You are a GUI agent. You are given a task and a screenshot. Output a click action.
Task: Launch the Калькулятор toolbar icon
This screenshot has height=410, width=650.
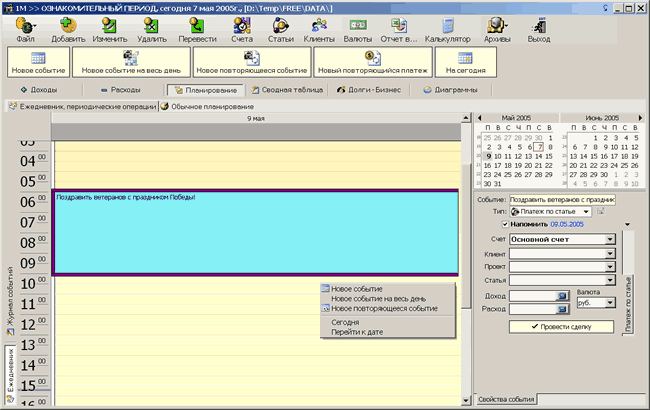click(x=447, y=29)
